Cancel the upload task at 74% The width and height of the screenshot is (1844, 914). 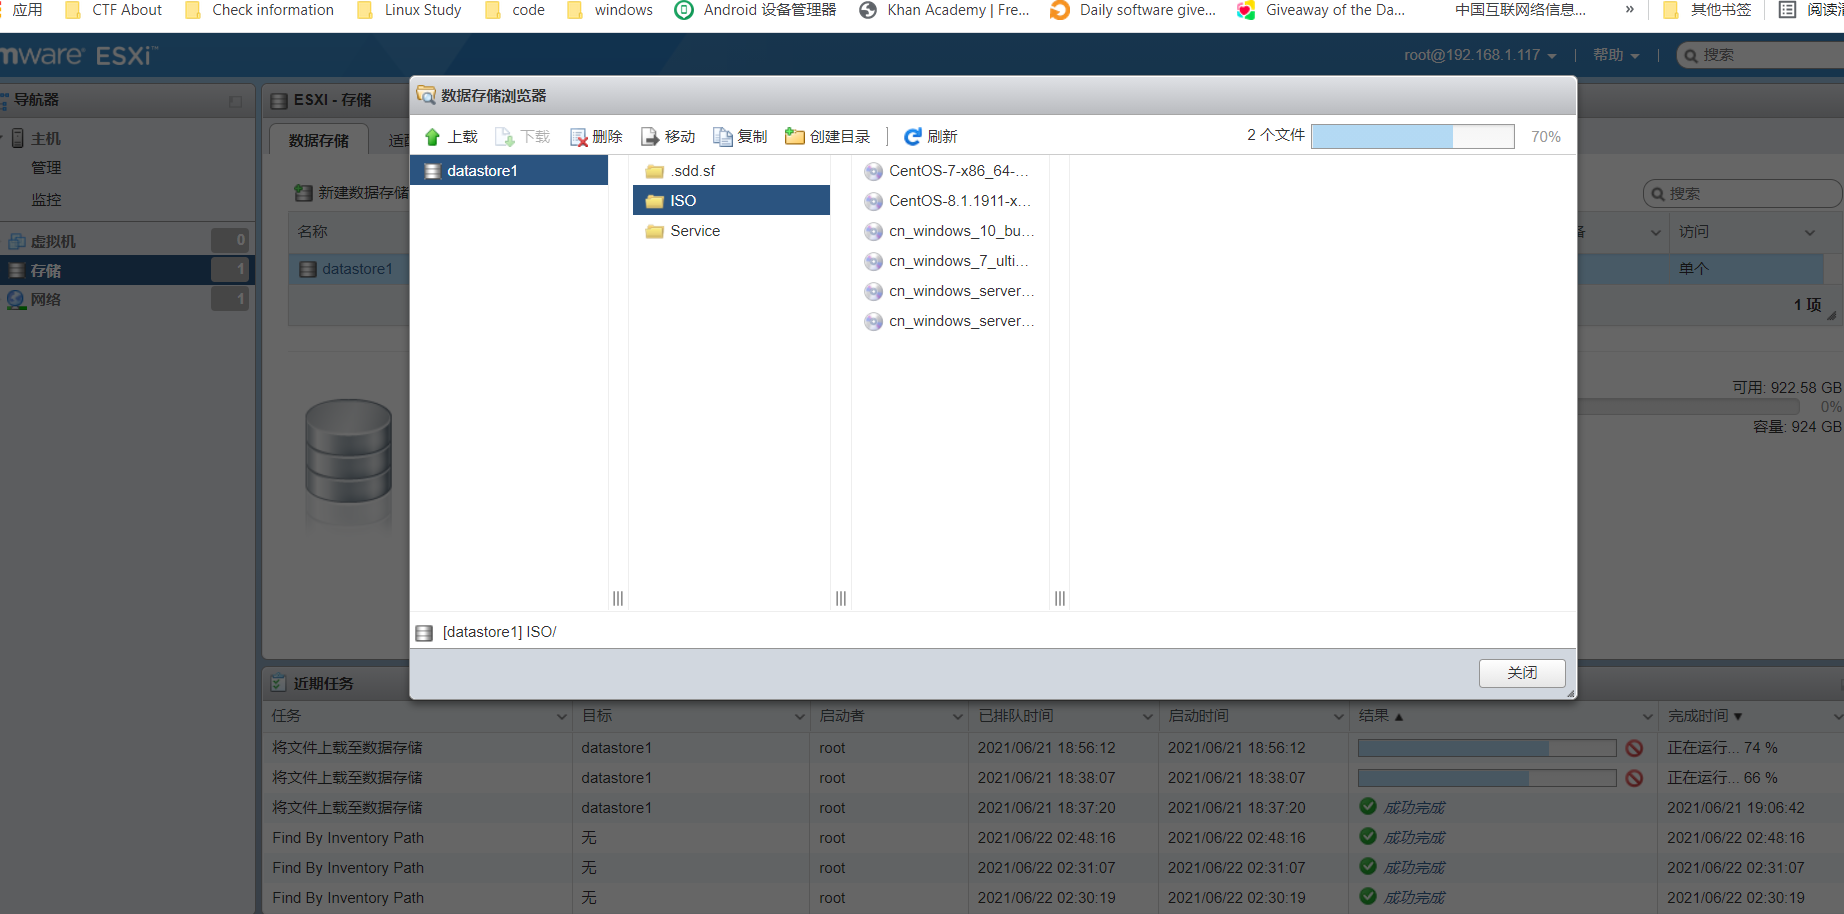1634,748
